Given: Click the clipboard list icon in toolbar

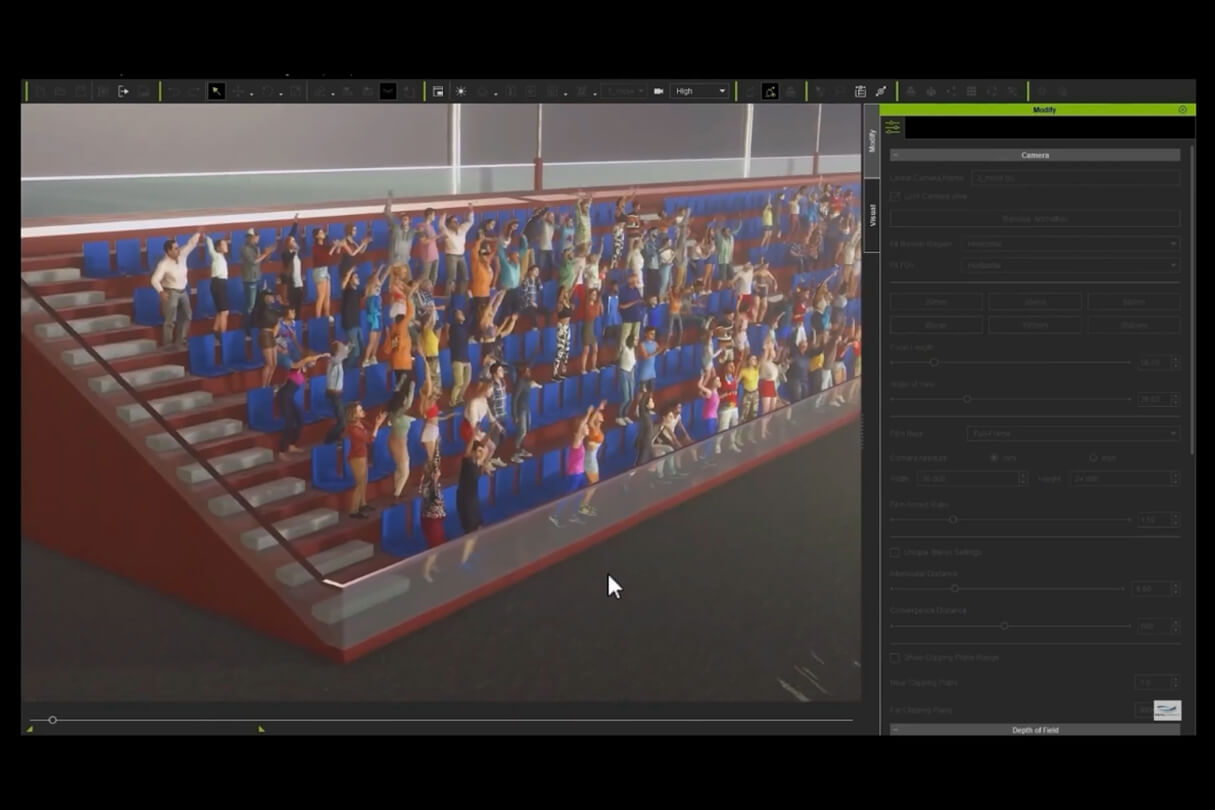Looking at the screenshot, I should pos(860,91).
